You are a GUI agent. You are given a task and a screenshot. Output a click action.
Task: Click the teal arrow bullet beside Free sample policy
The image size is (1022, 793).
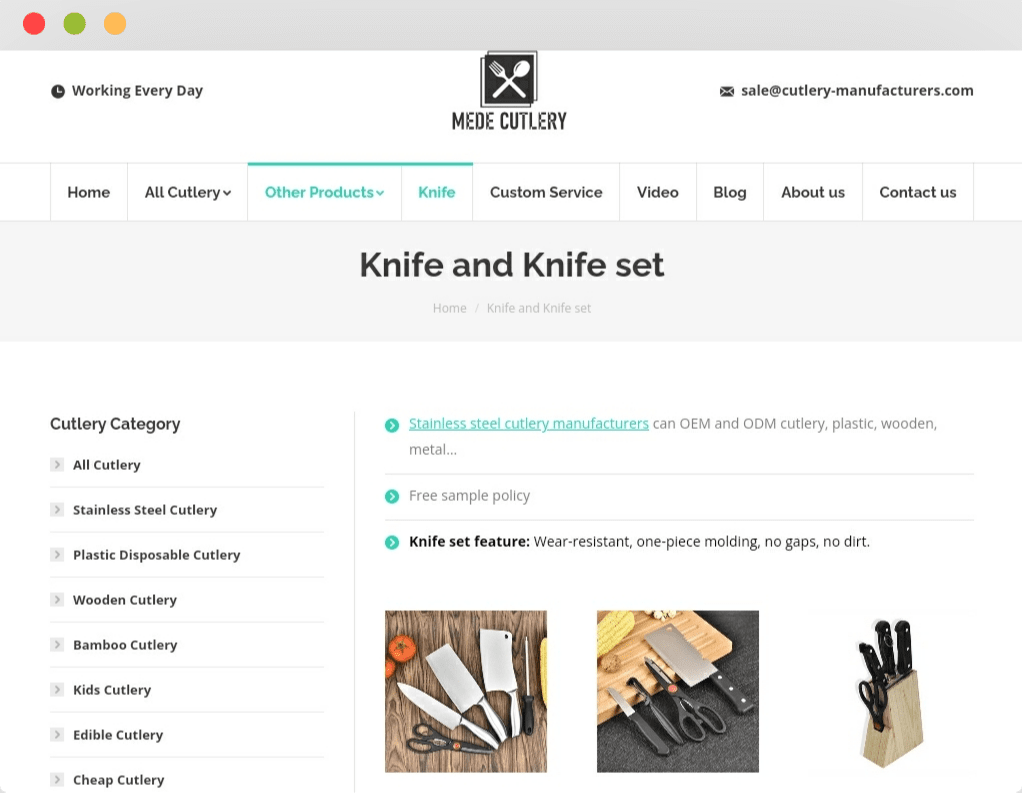point(392,497)
